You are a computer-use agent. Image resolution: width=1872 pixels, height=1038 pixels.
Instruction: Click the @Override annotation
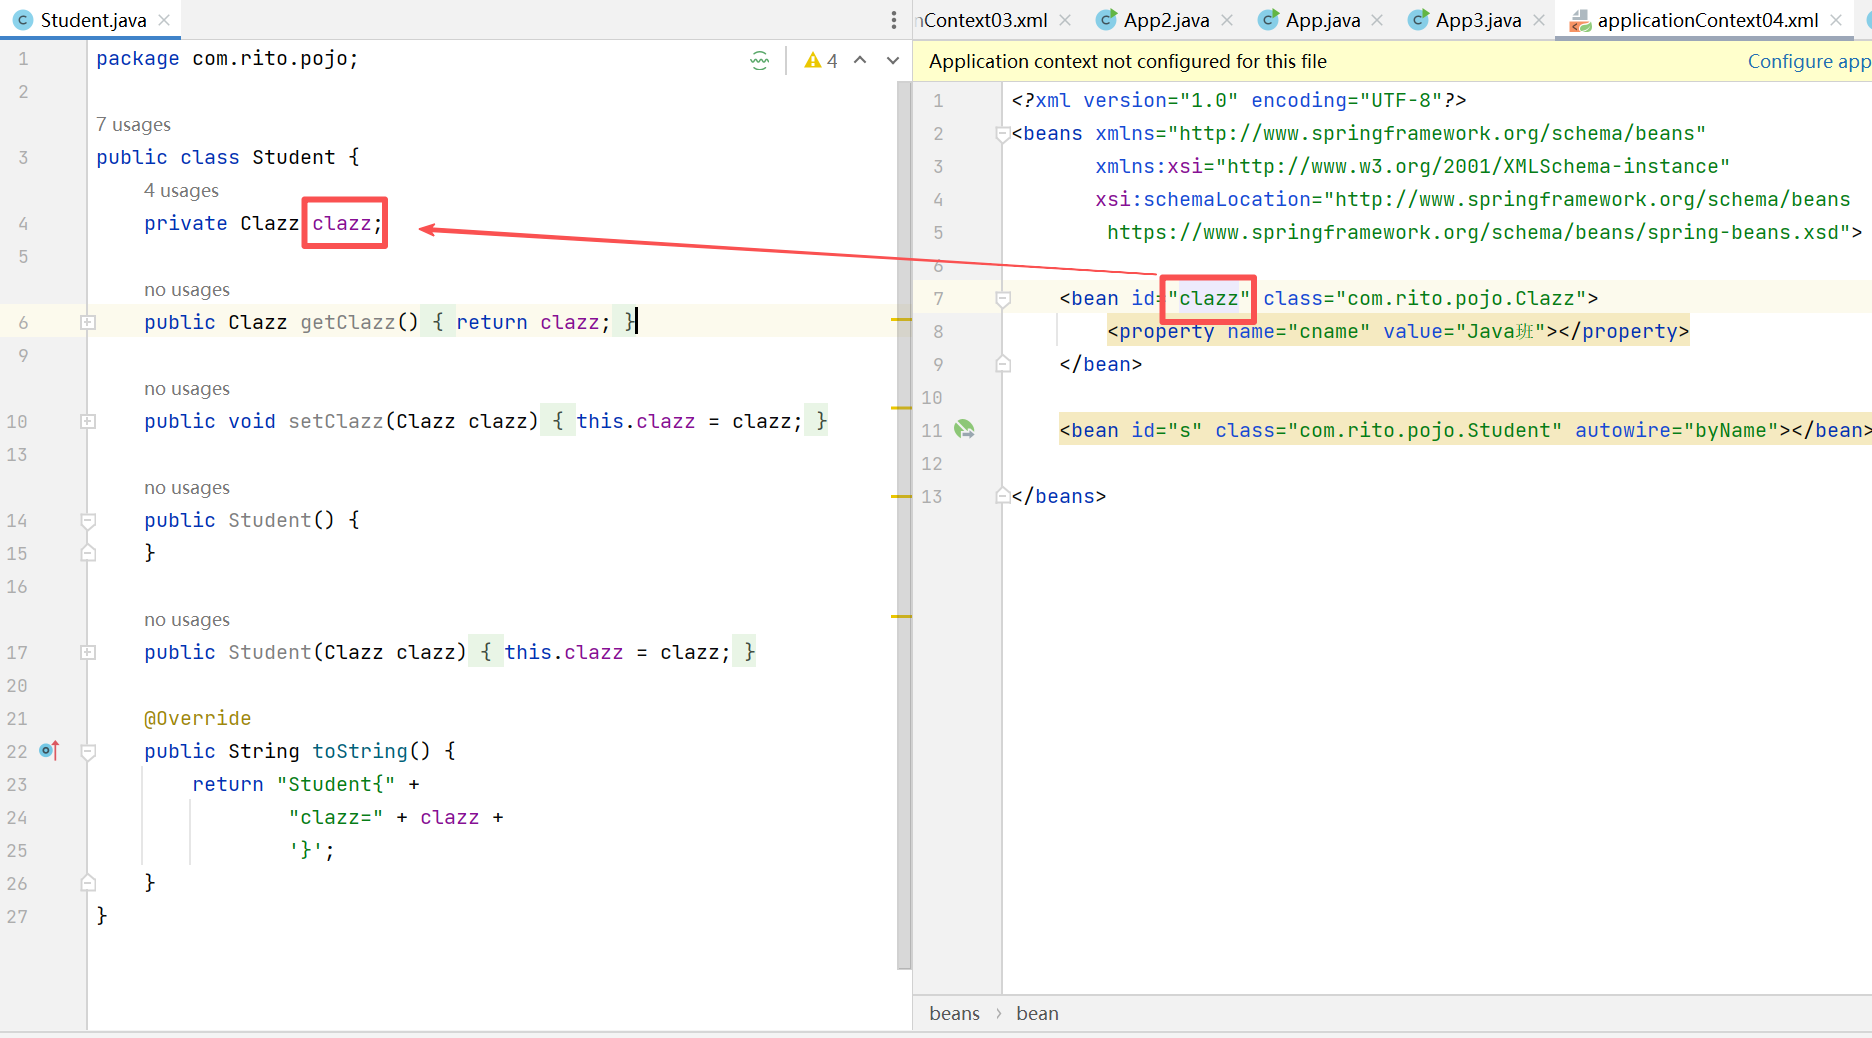pyautogui.click(x=197, y=718)
